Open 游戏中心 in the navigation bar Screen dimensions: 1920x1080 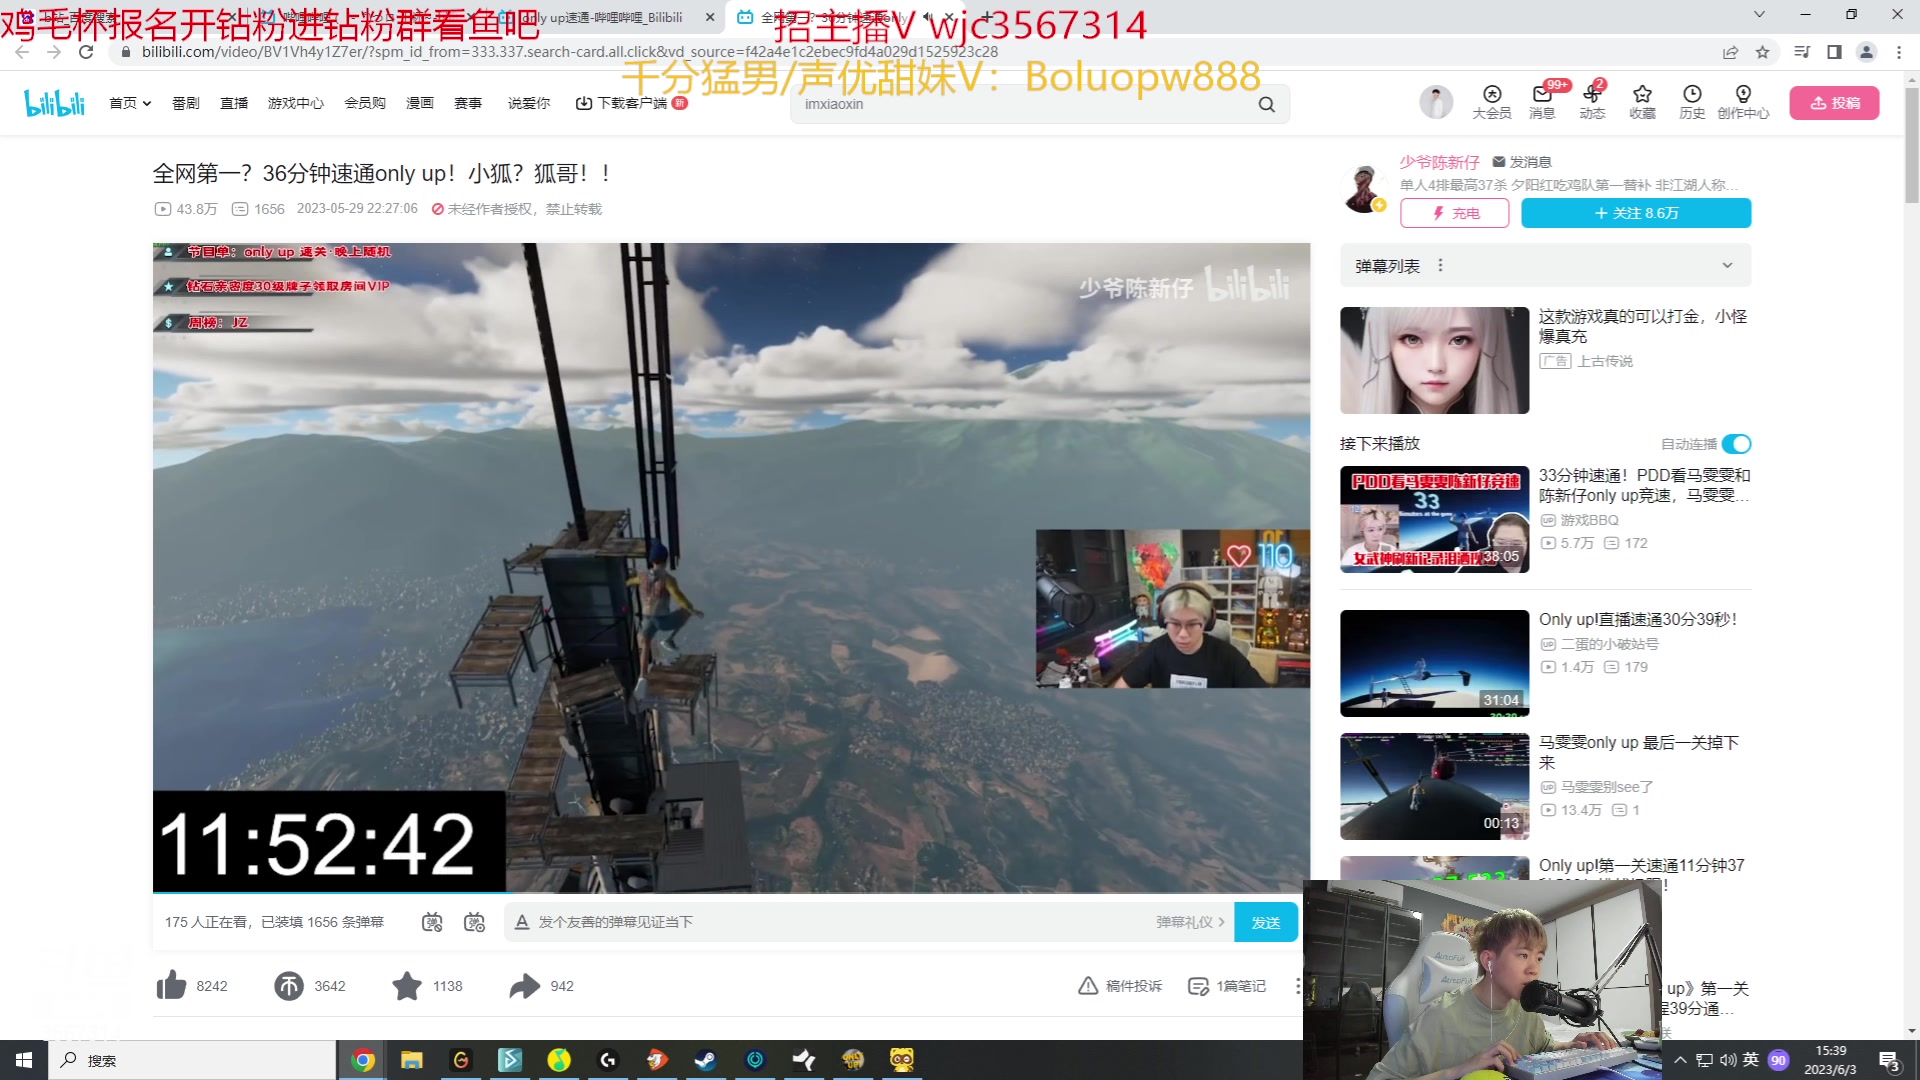coord(296,103)
